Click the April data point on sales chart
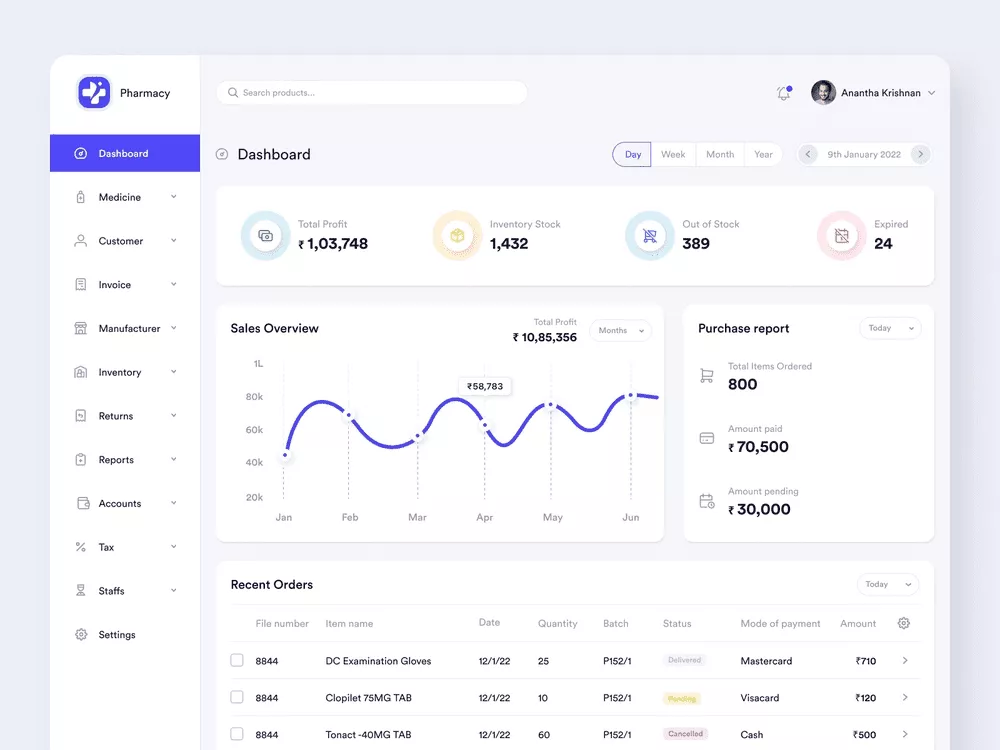 pyautogui.click(x=486, y=426)
